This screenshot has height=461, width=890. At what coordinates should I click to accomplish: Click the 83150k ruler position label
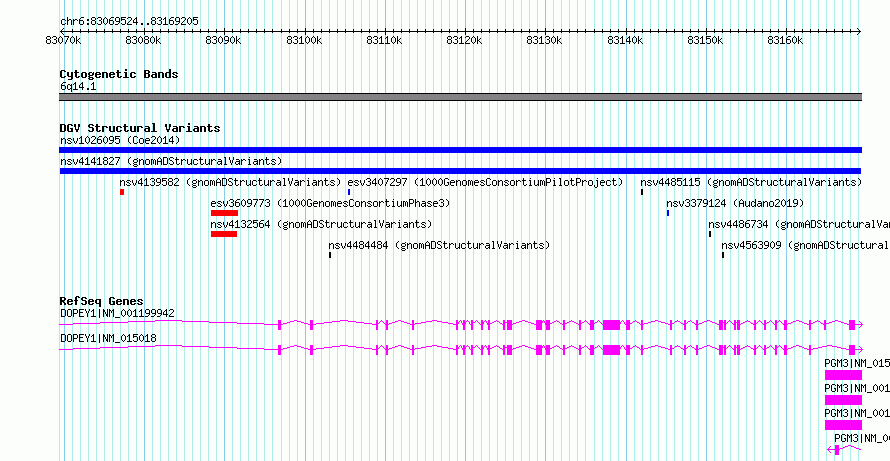pyautogui.click(x=705, y=40)
